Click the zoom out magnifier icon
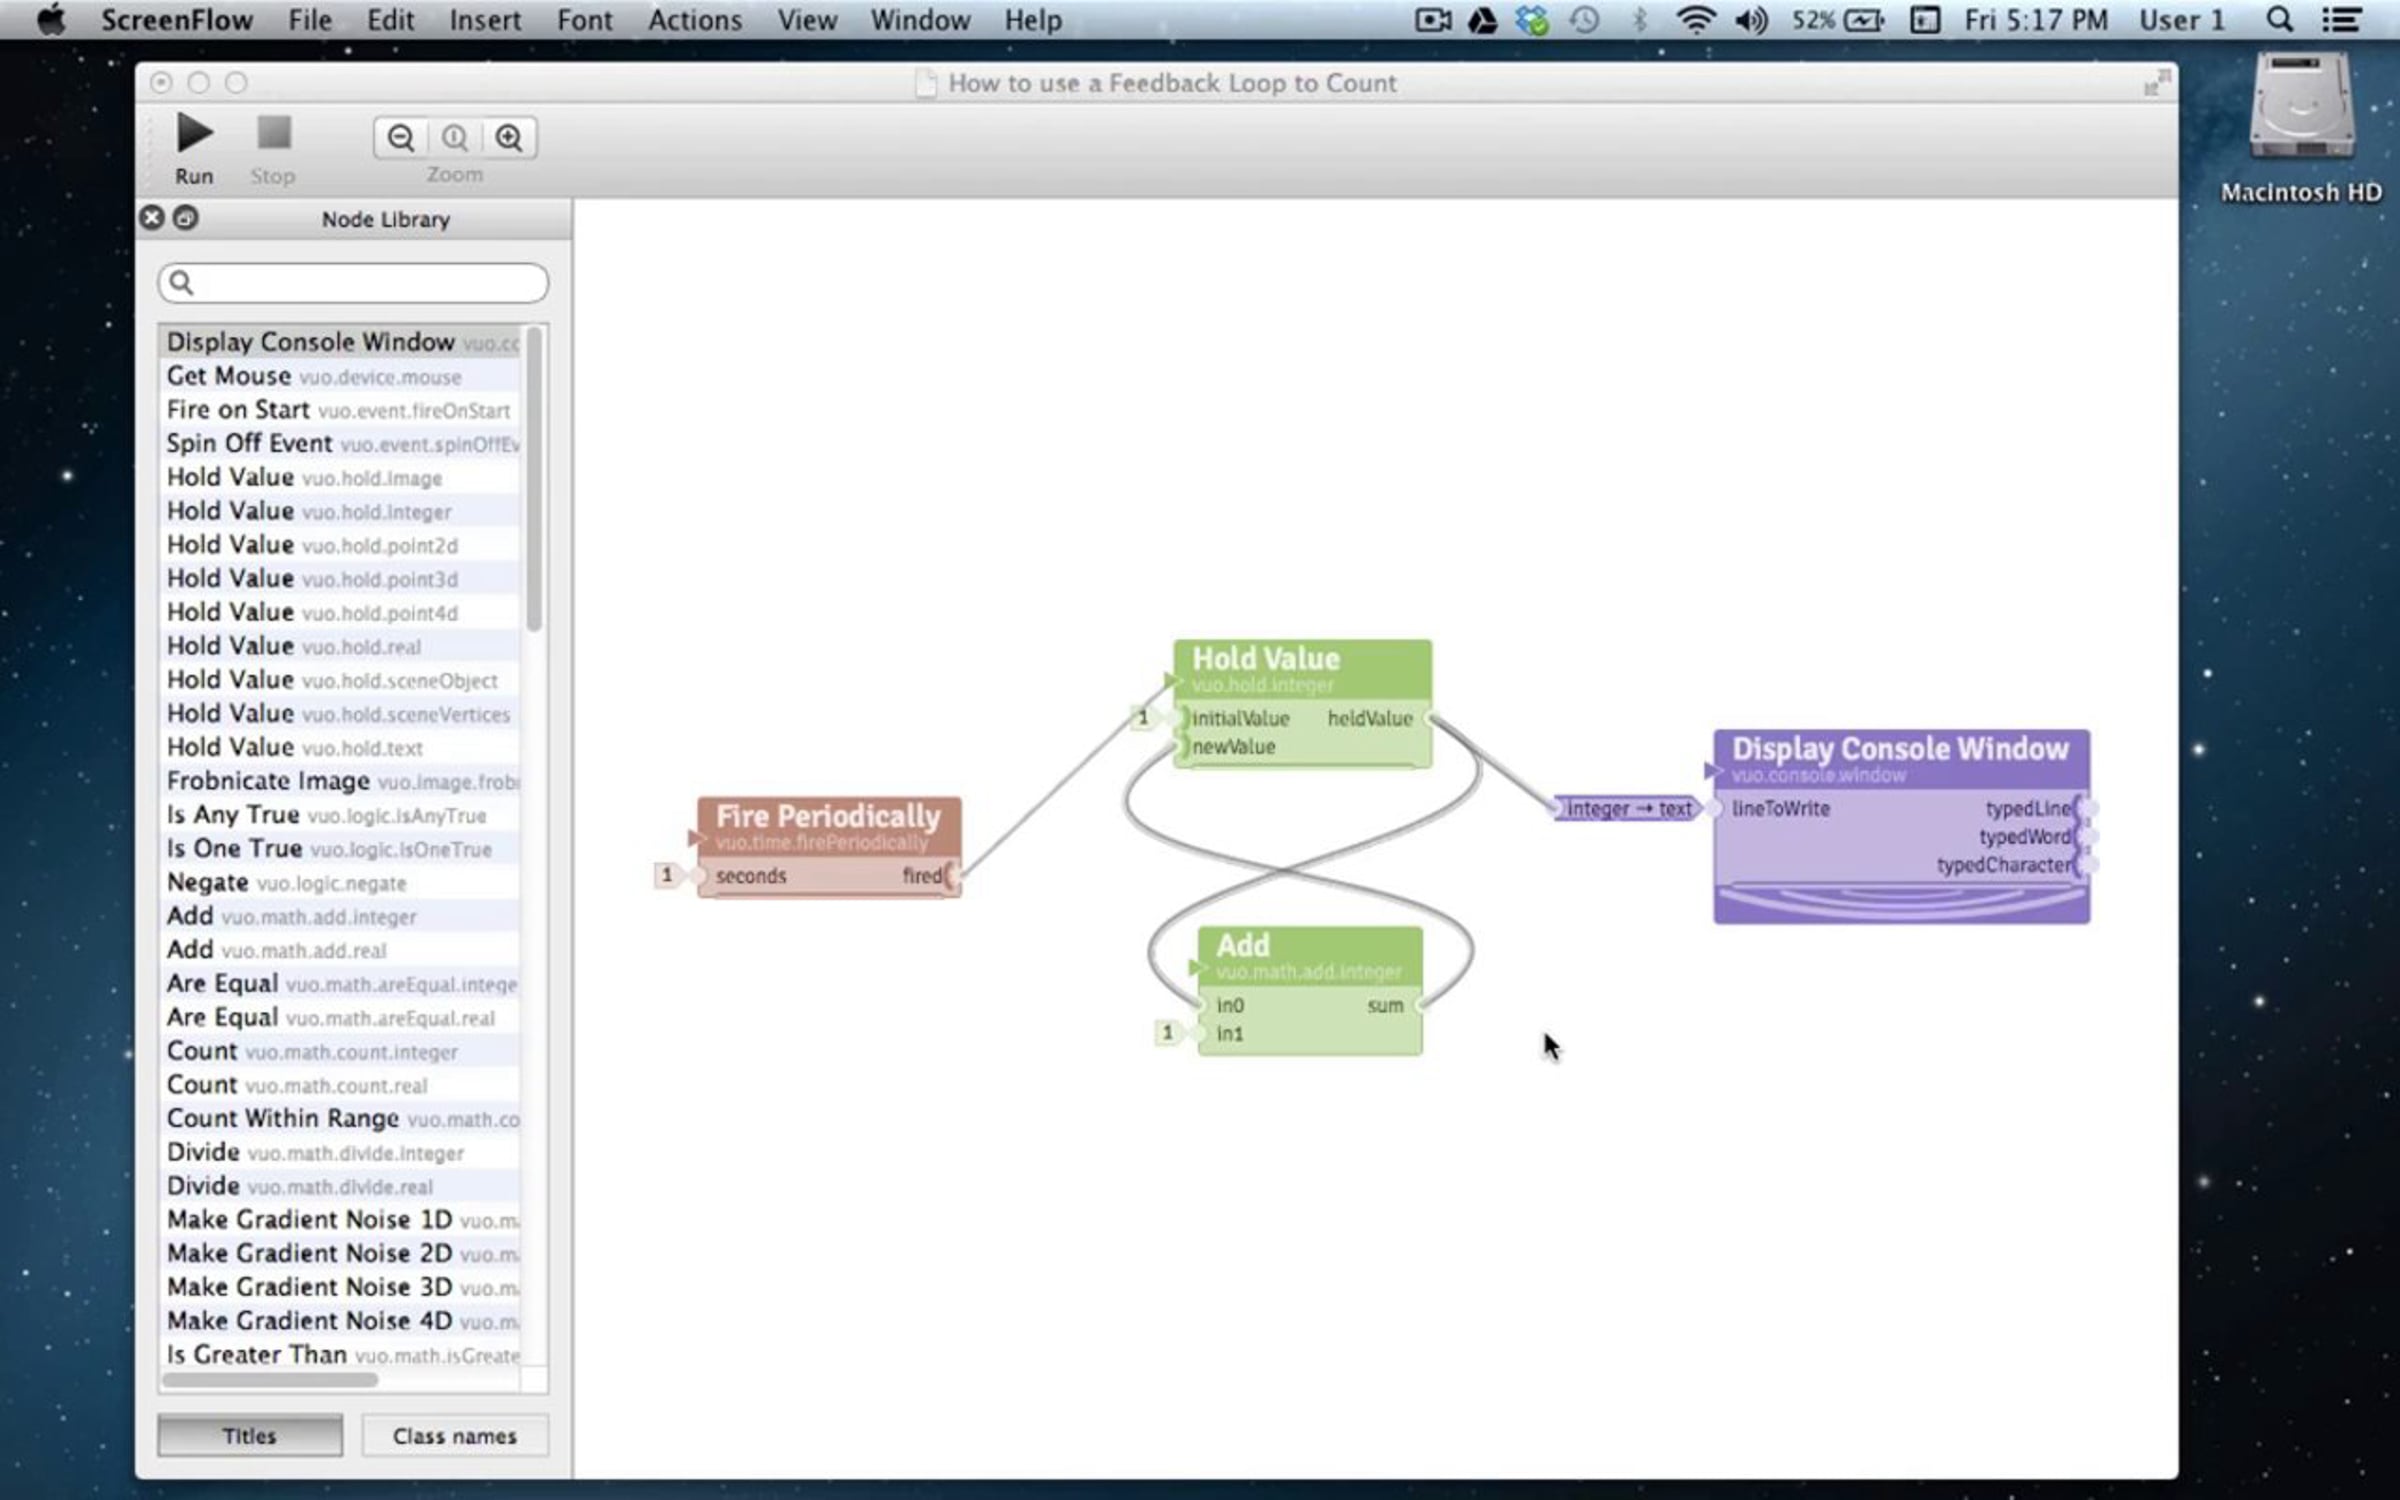The height and width of the screenshot is (1500, 2400). coord(401,138)
